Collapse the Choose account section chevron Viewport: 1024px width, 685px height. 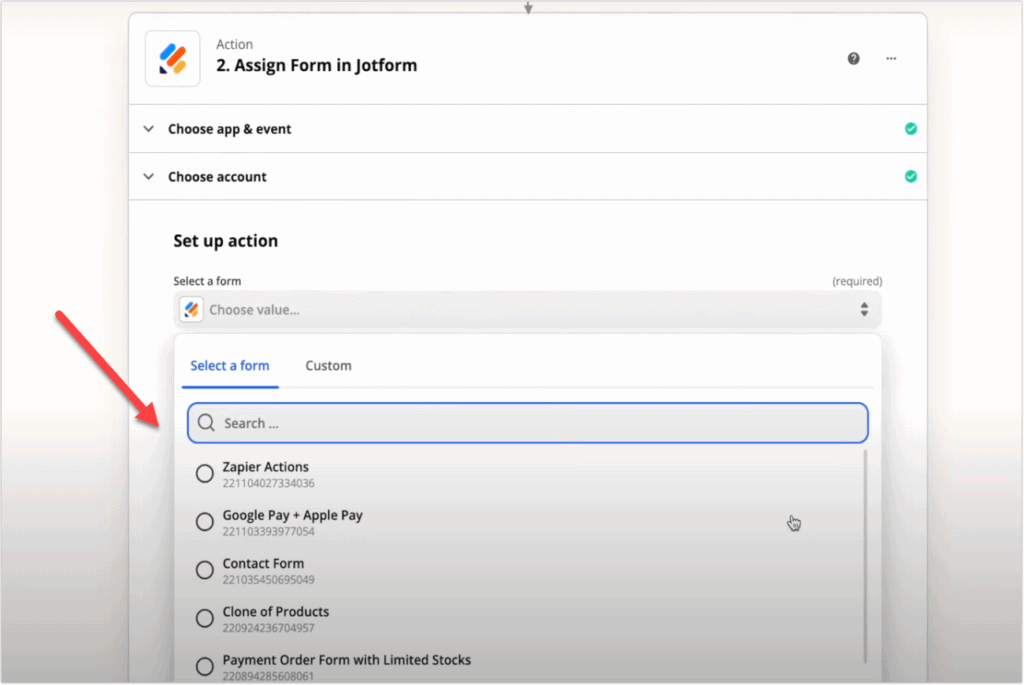(149, 176)
